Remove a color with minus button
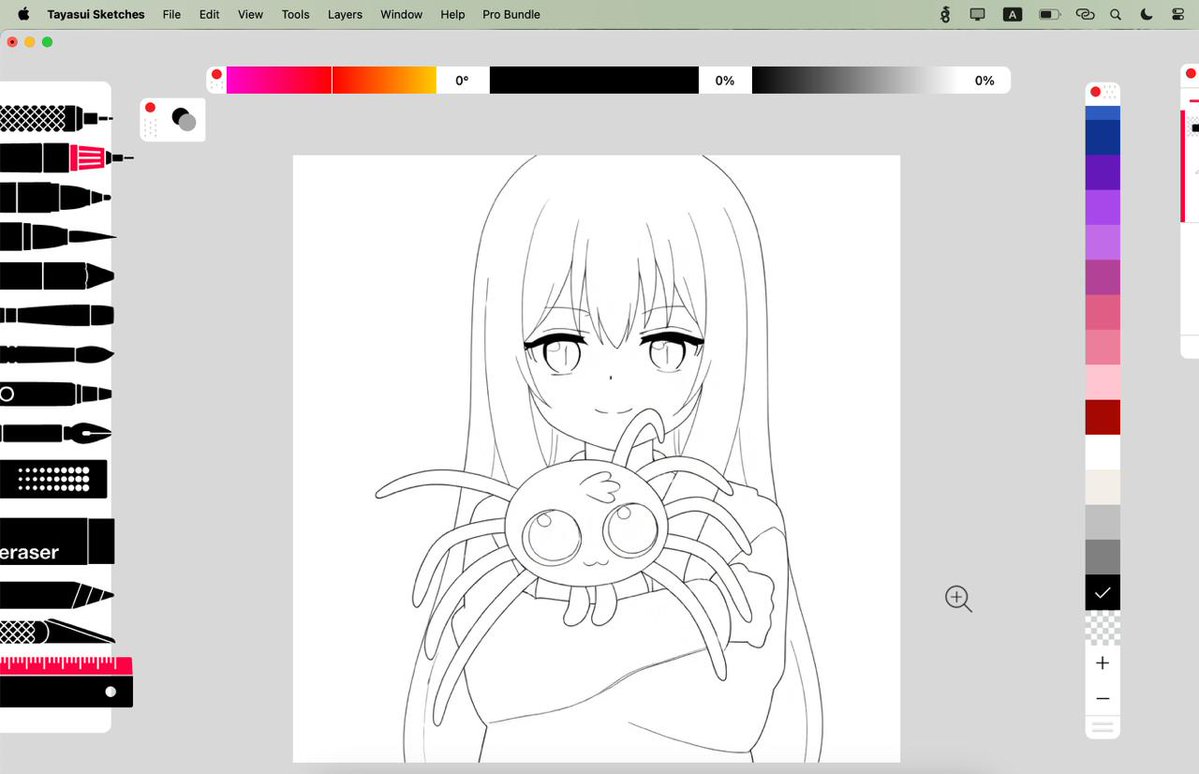Viewport: 1199px width, 774px height. click(1102, 698)
